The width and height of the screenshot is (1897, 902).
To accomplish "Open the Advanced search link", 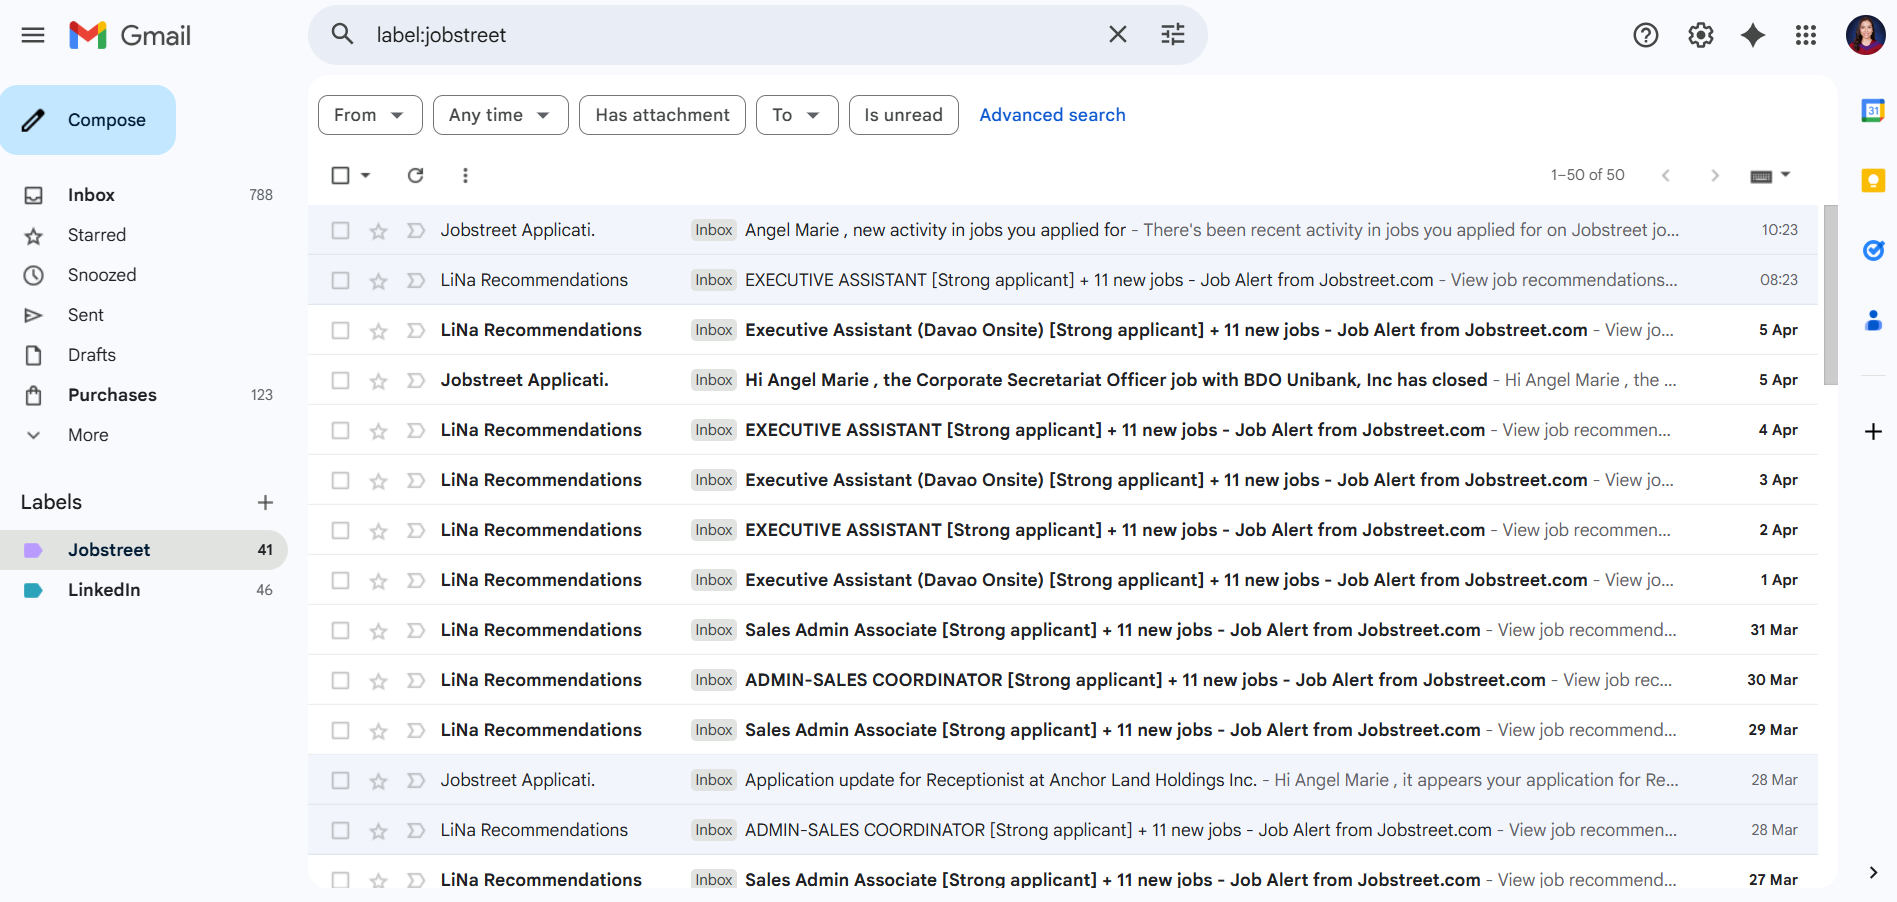I will 1052,115.
